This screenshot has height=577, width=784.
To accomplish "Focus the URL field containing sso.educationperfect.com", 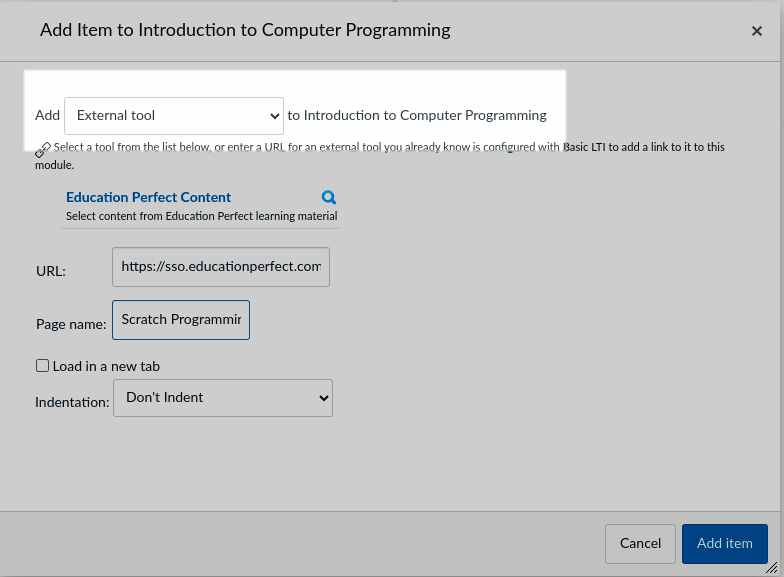I will [220, 267].
